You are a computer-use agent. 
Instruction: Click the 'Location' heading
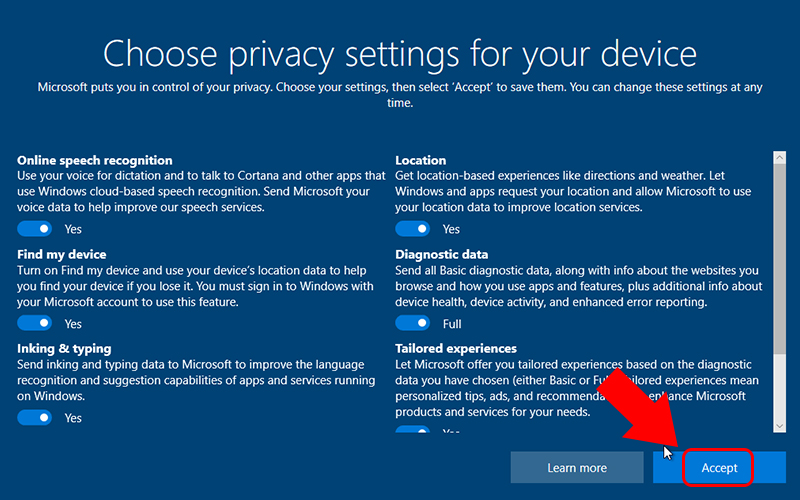pos(420,160)
